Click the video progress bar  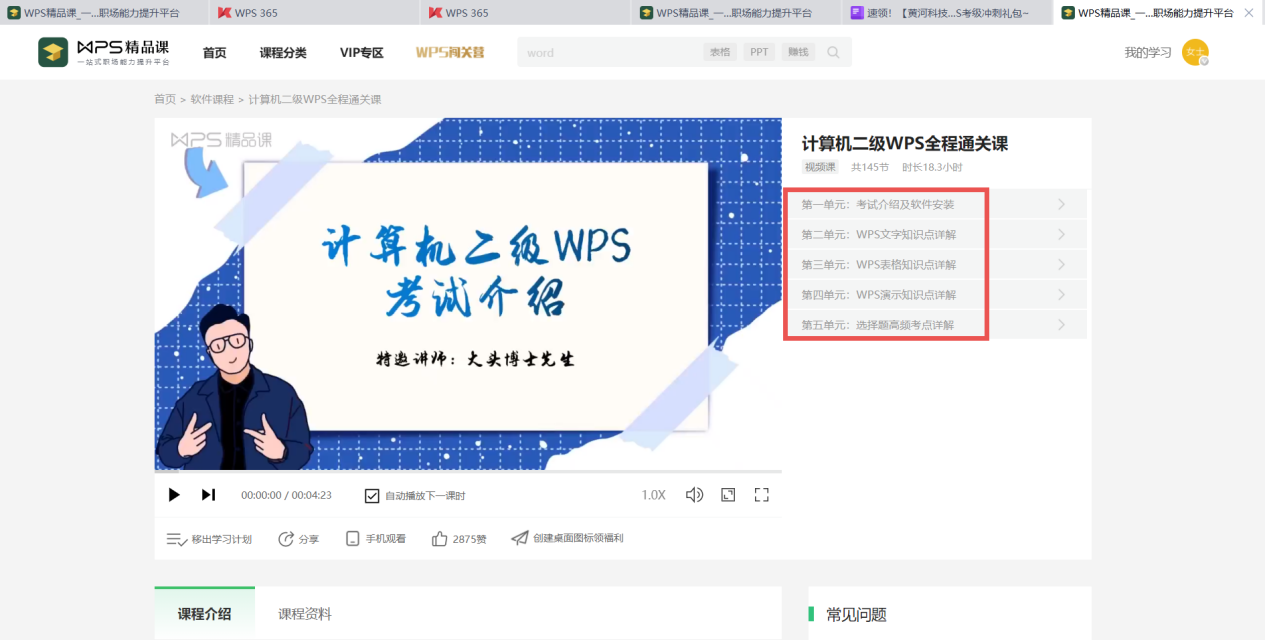(468, 471)
